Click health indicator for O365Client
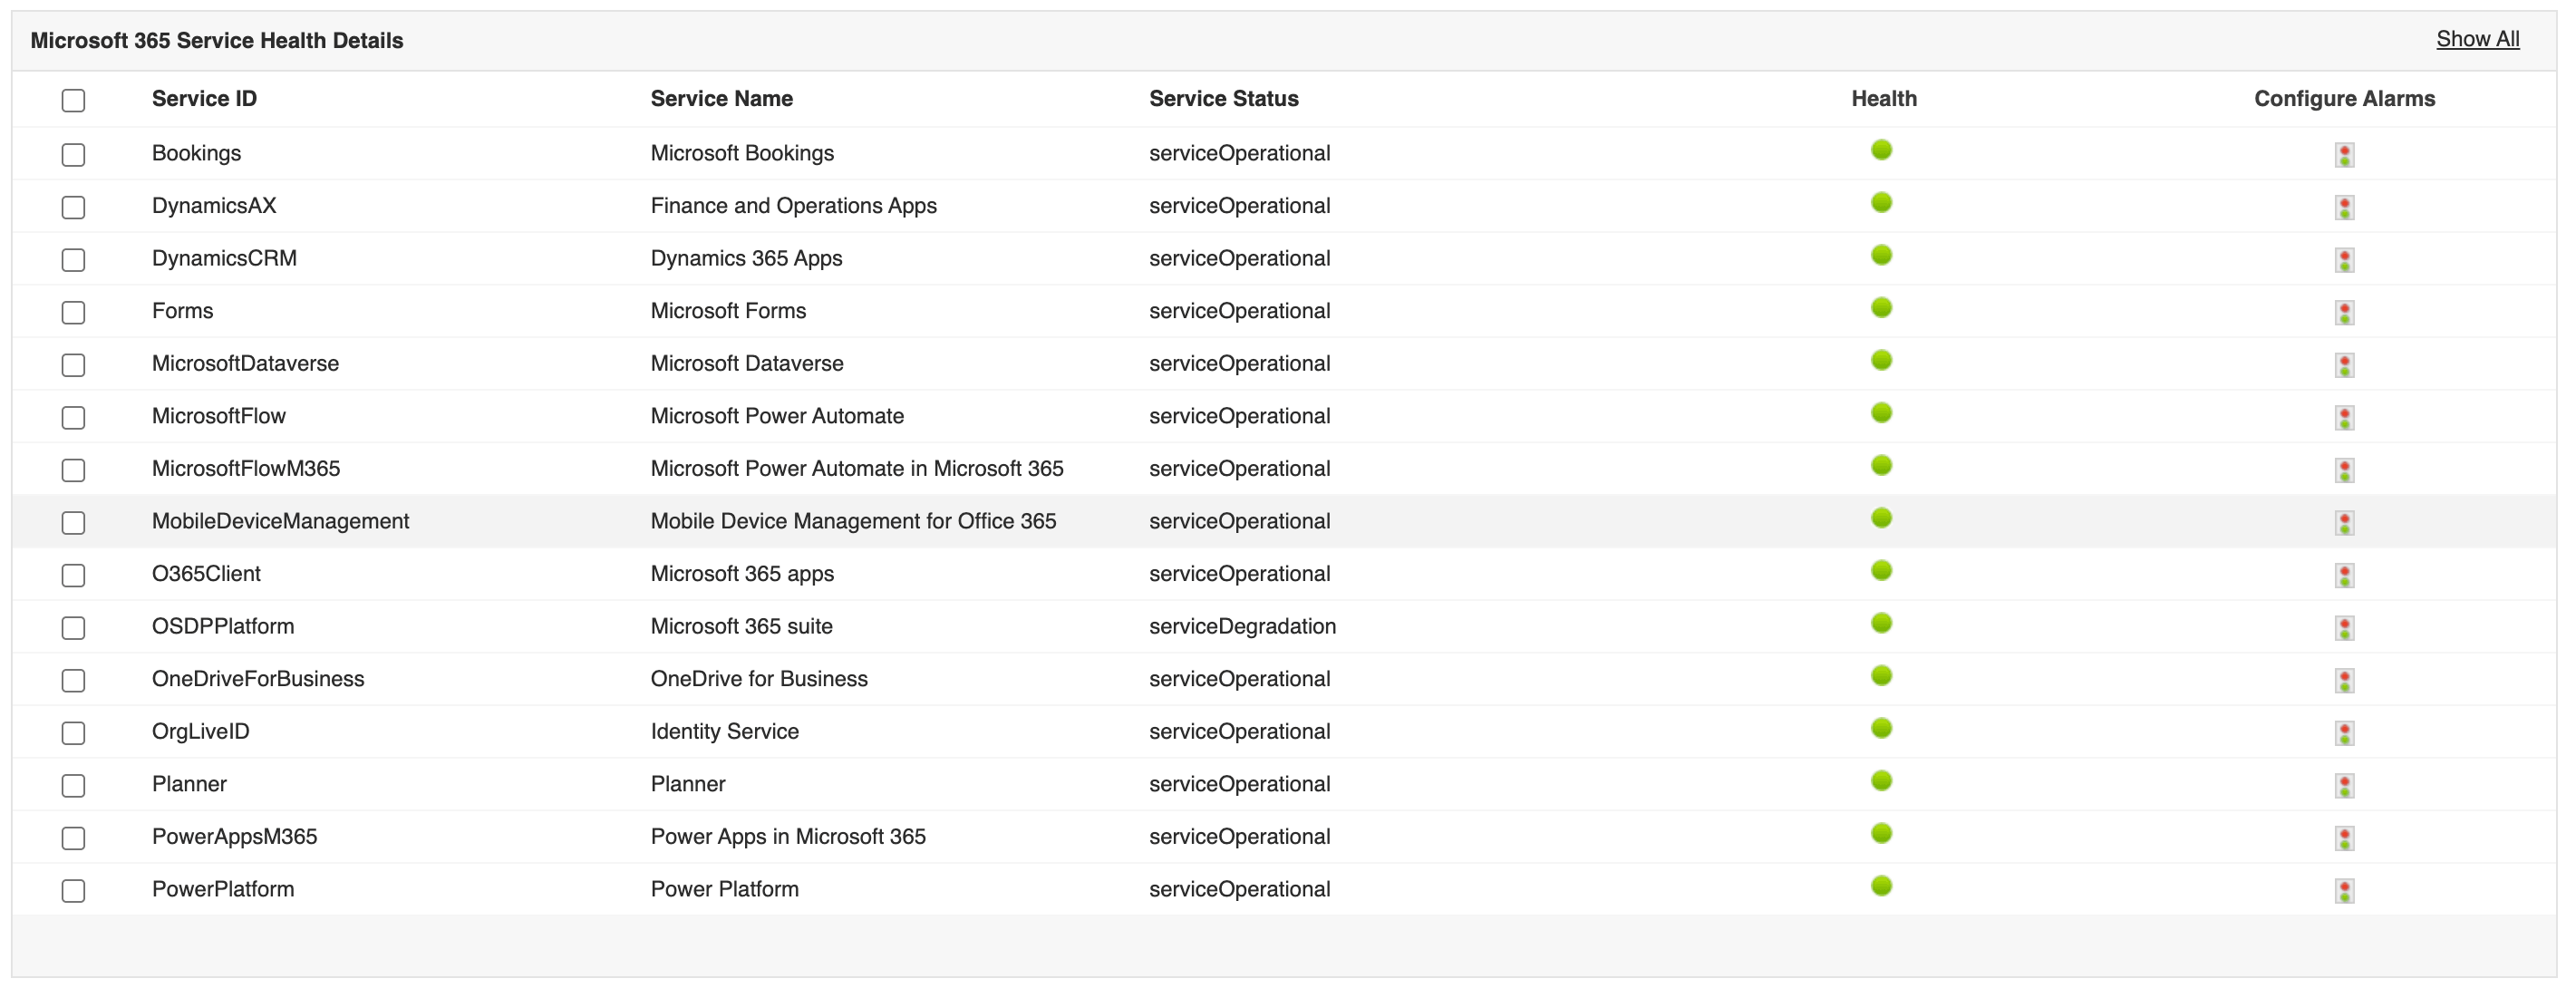The image size is (2576, 988). click(1881, 570)
